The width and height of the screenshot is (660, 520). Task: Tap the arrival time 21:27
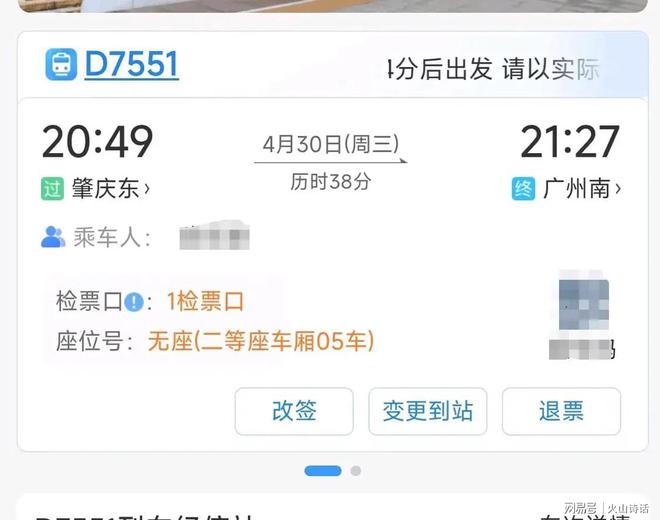(x=570, y=141)
